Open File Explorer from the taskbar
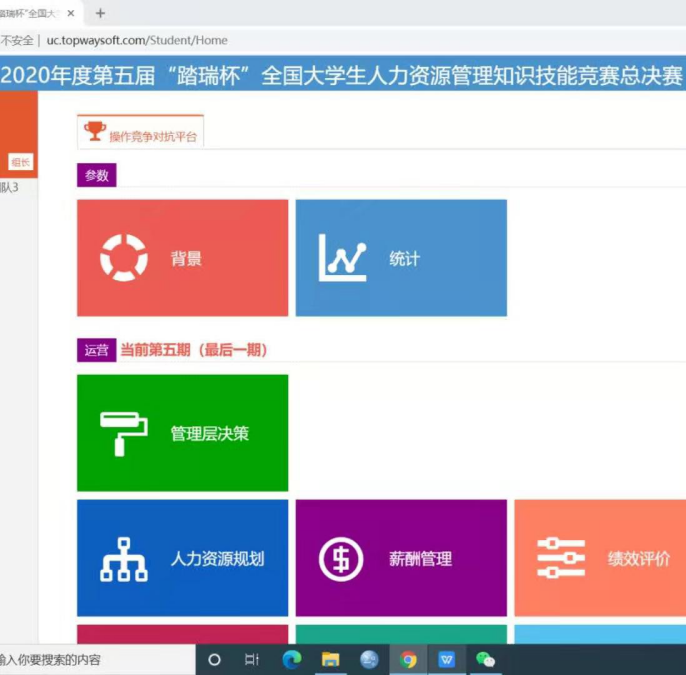This screenshot has width=686, height=675. (330, 659)
